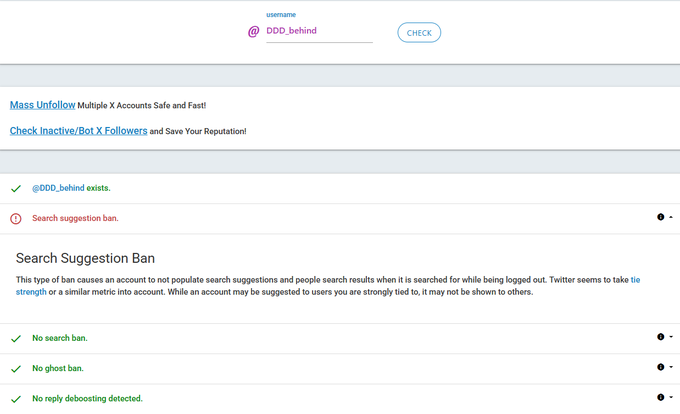Click the green checkmark next to No ghost ban
The width and height of the screenshot is (680, 414).
point(16,369)
